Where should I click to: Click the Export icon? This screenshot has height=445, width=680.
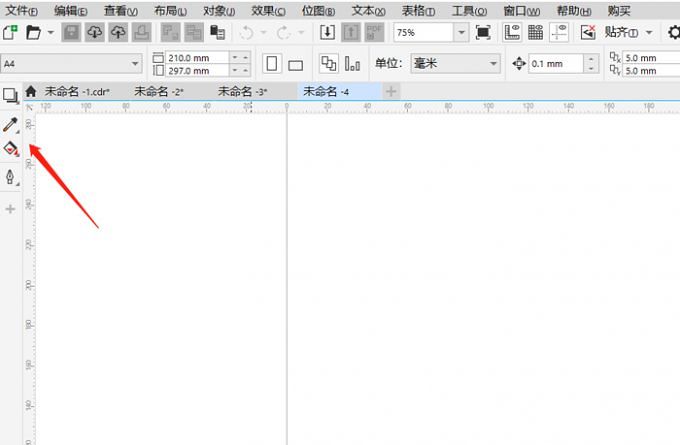tap(351, 33)
